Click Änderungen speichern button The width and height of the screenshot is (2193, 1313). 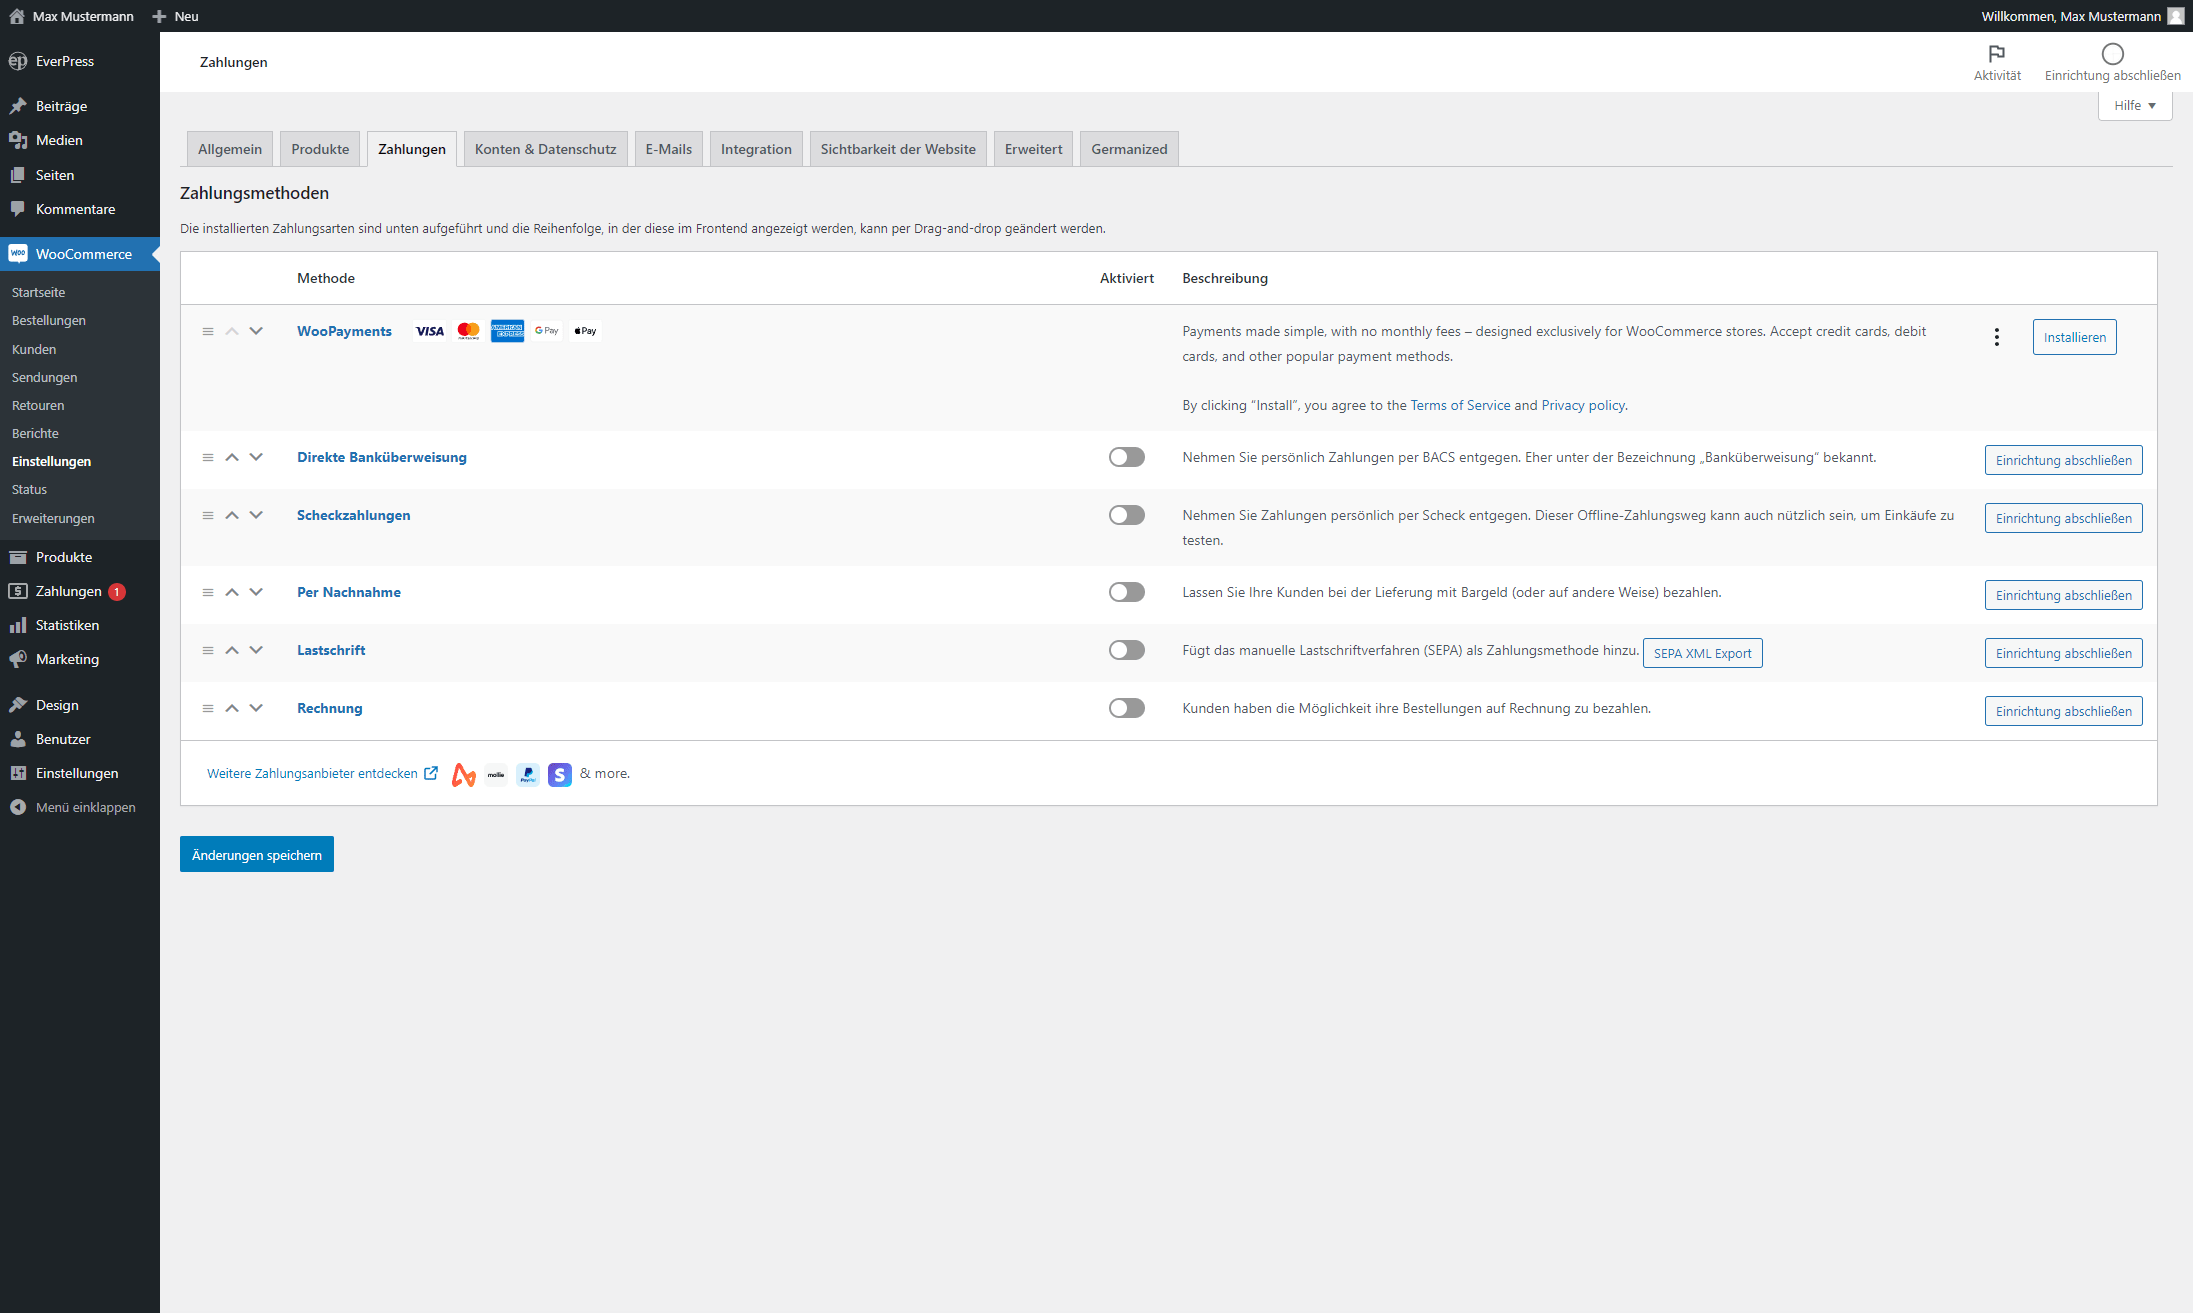[256, 854]
